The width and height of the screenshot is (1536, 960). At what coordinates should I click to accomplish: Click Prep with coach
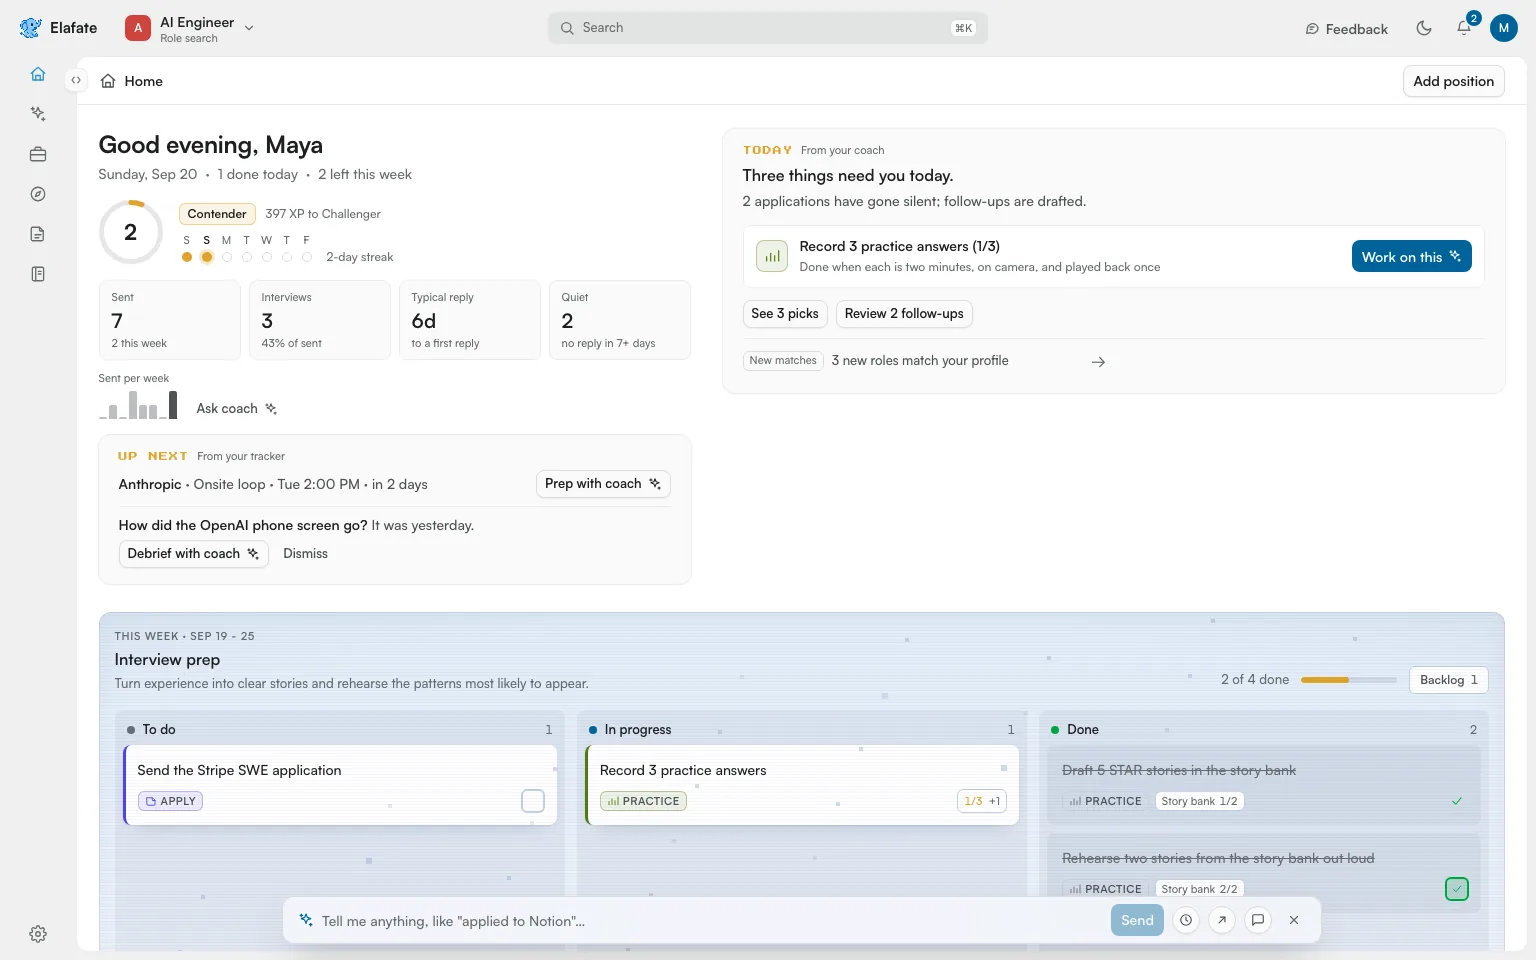pyautogui.click(x=603, y=484)
